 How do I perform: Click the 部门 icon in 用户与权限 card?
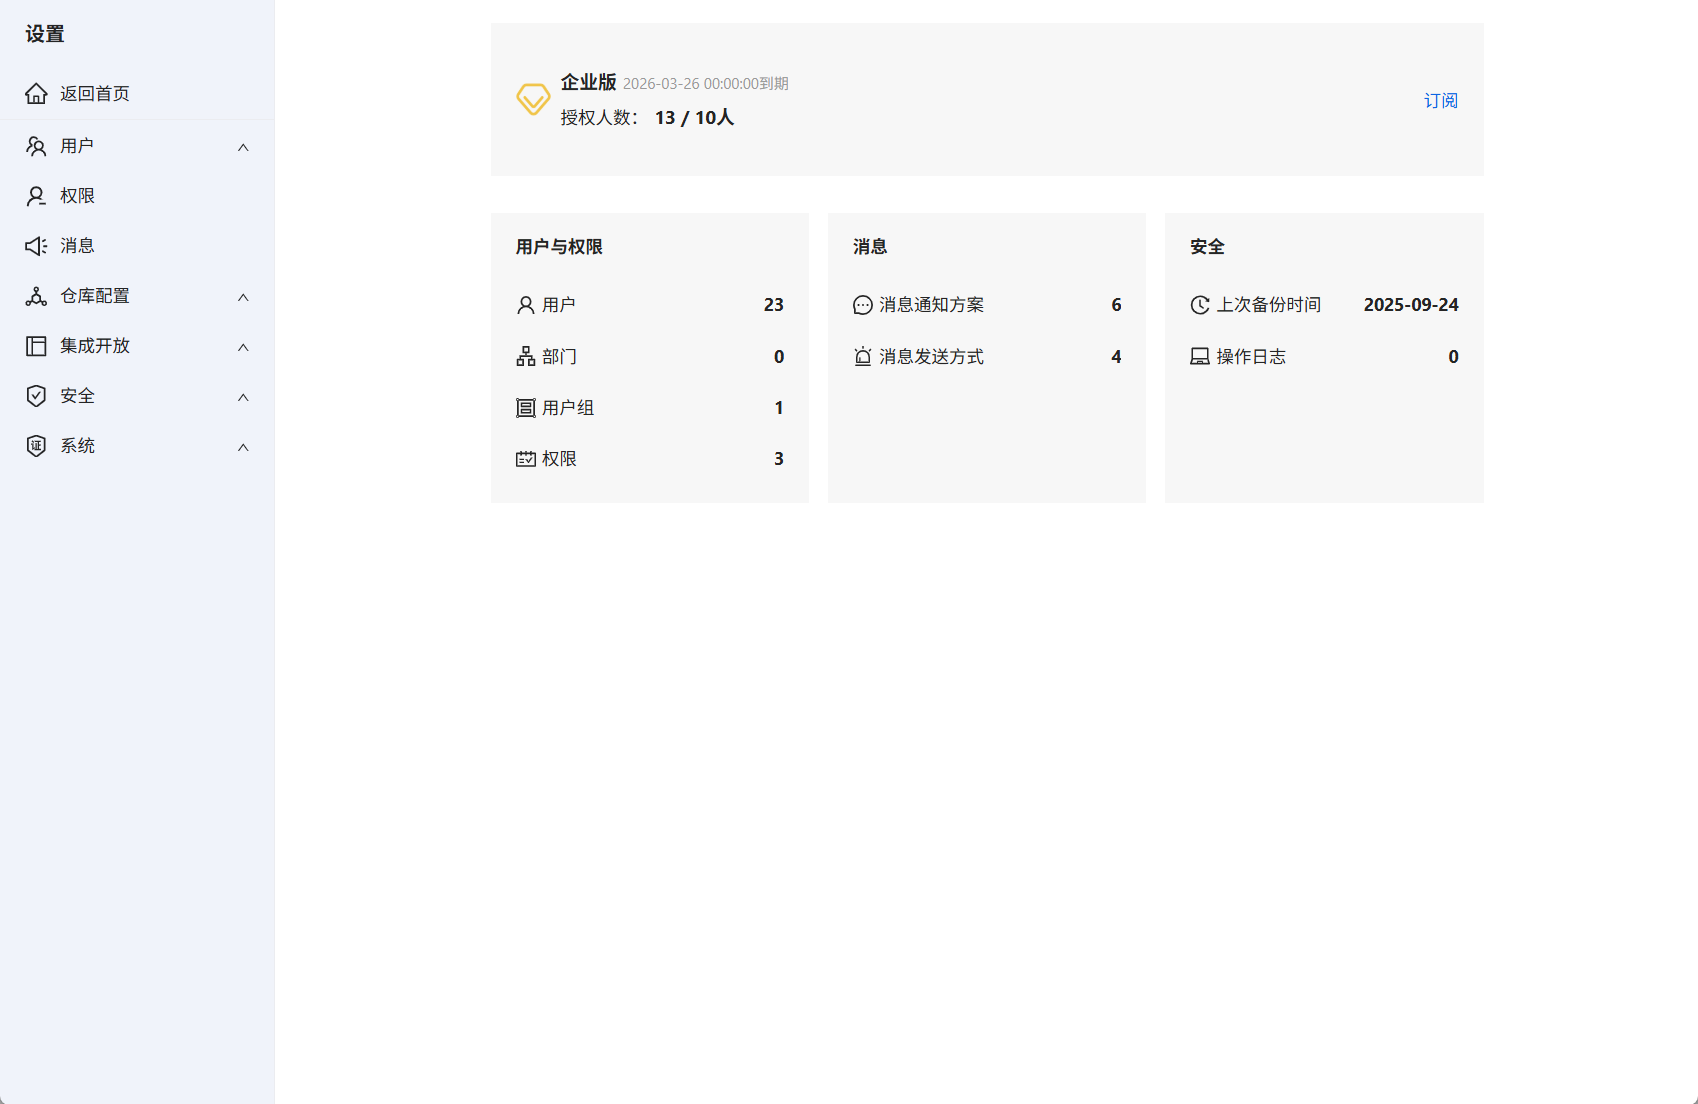pos(526,356)
